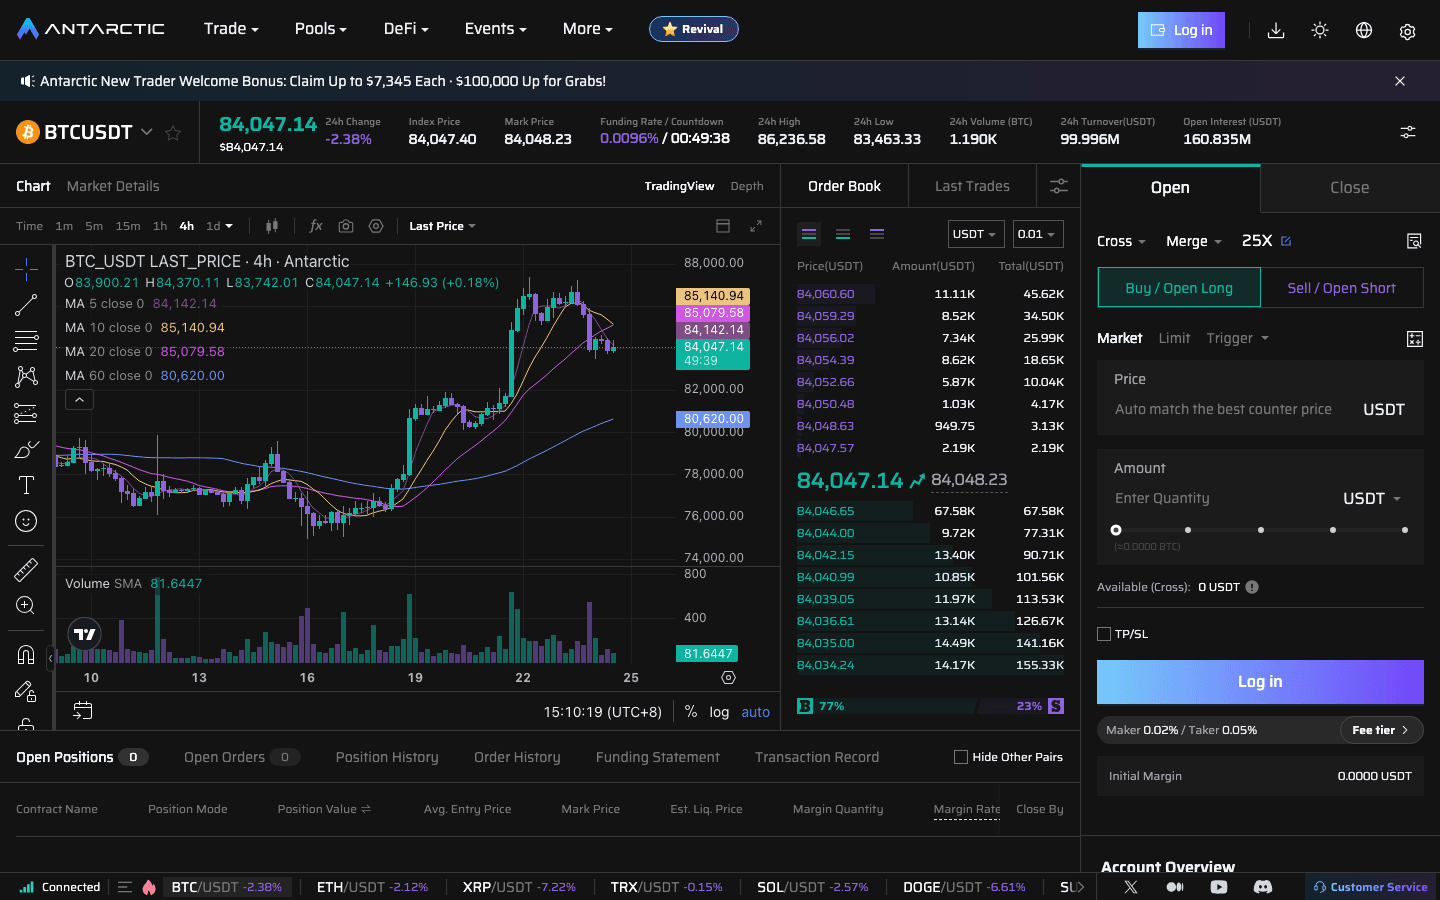Toggle percent scale on chart
The image size is (1440, 900).
[691, 712]
